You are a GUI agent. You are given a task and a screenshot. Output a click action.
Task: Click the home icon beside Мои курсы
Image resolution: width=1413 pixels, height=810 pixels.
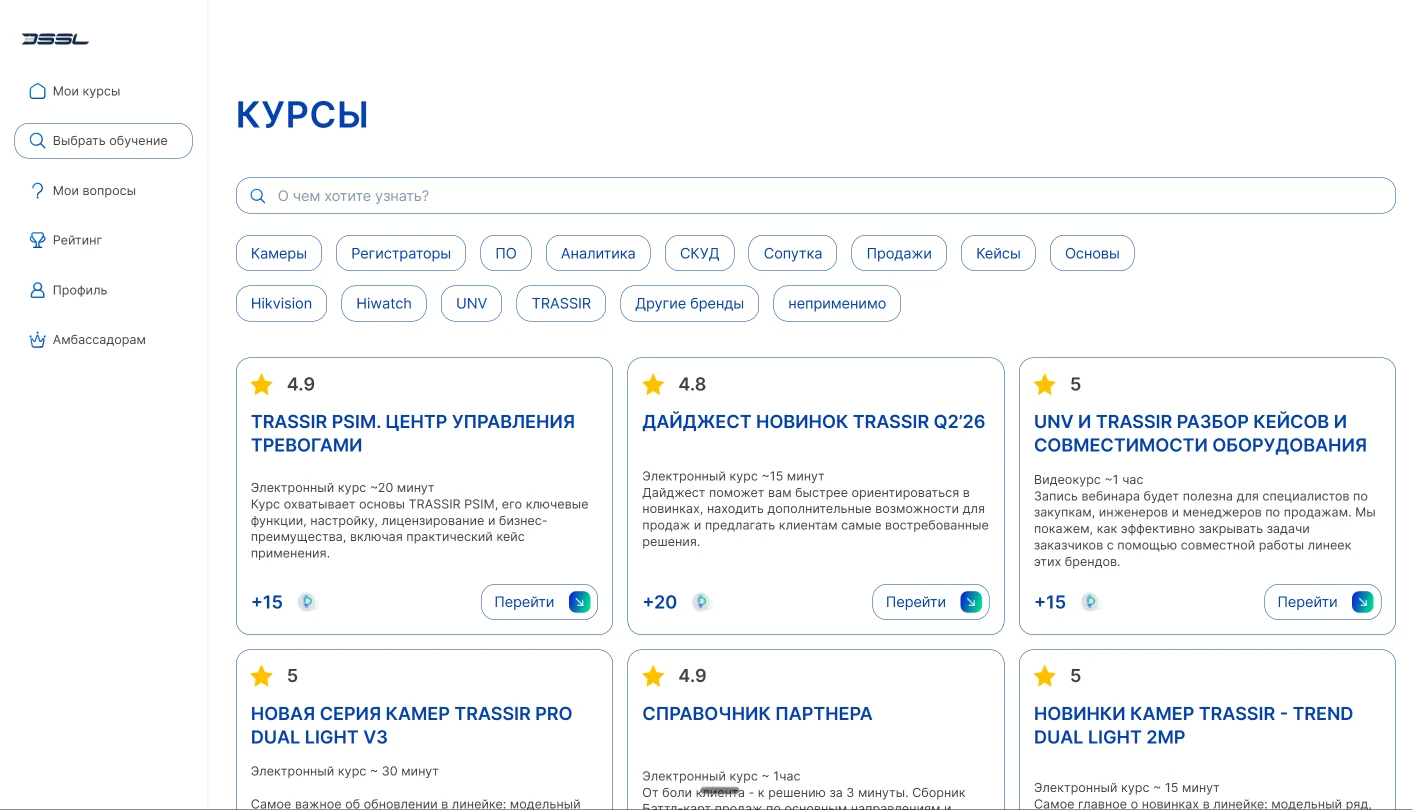point(38,91)
